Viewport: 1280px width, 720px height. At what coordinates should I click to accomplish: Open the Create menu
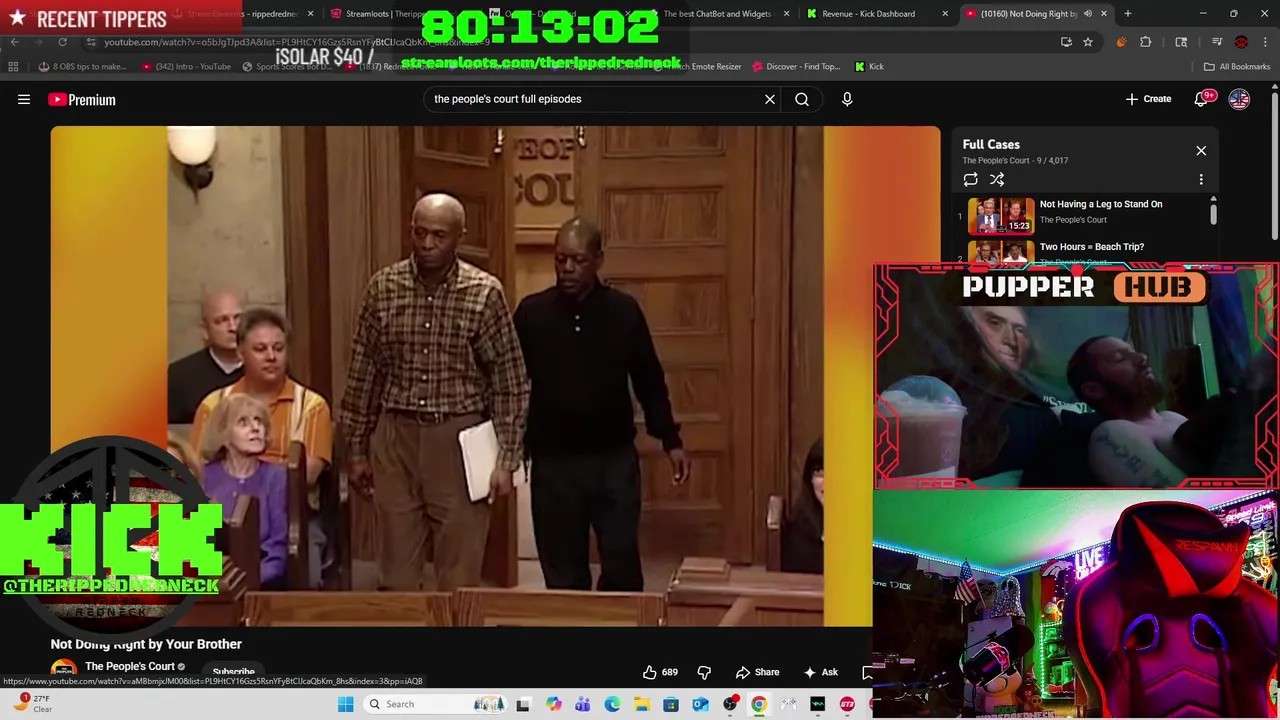pos(1148,99)
